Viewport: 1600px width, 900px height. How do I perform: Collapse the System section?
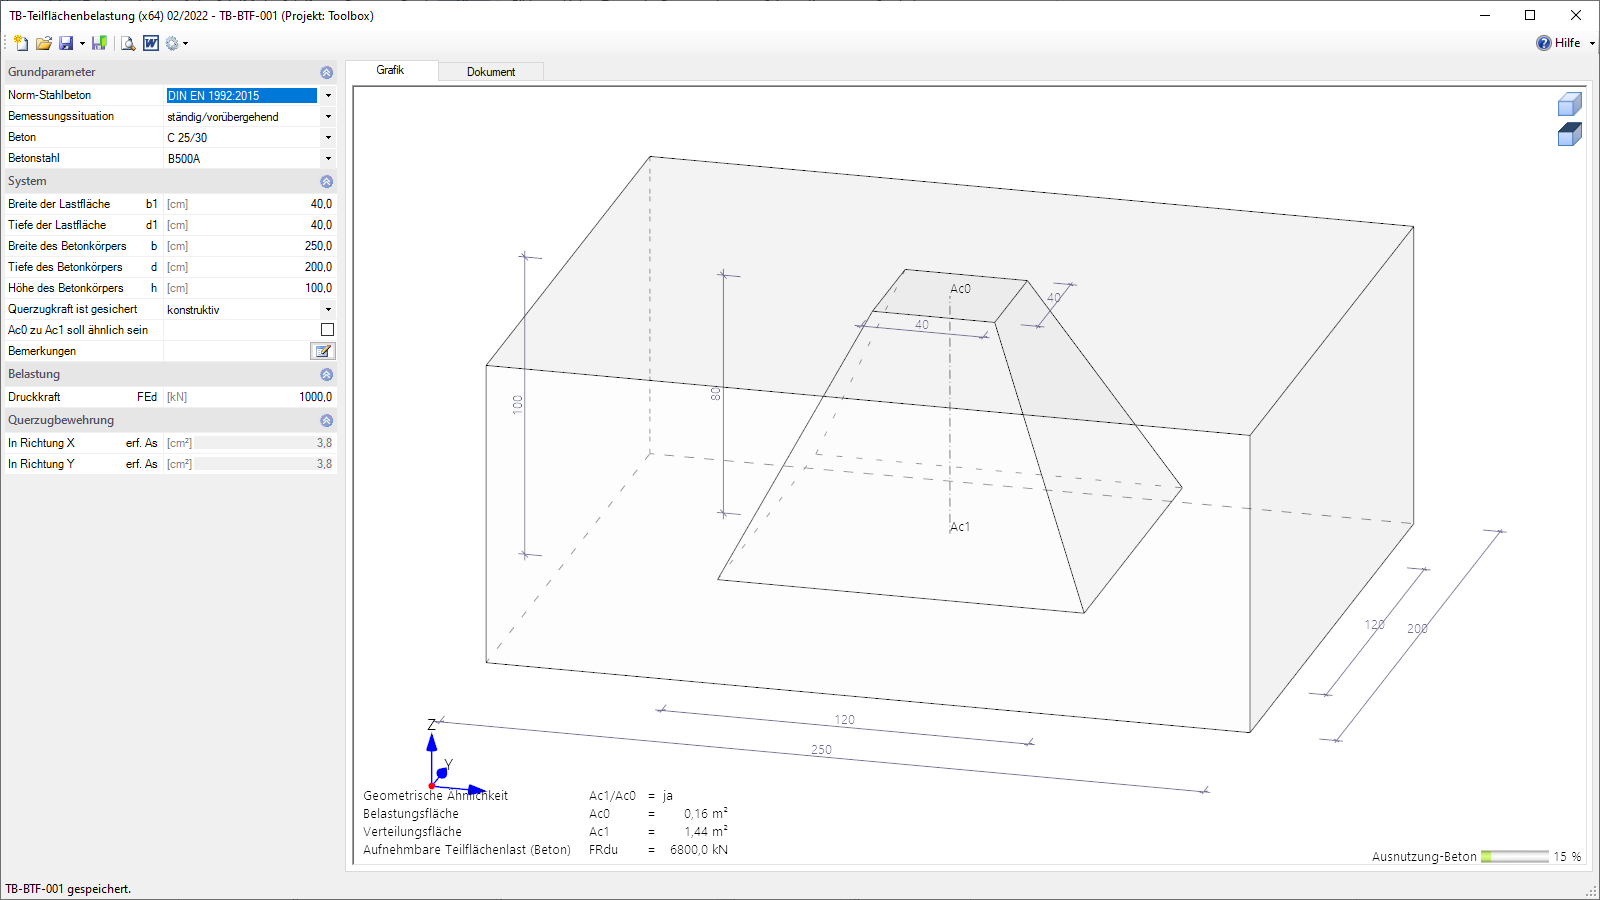[326, 182]
